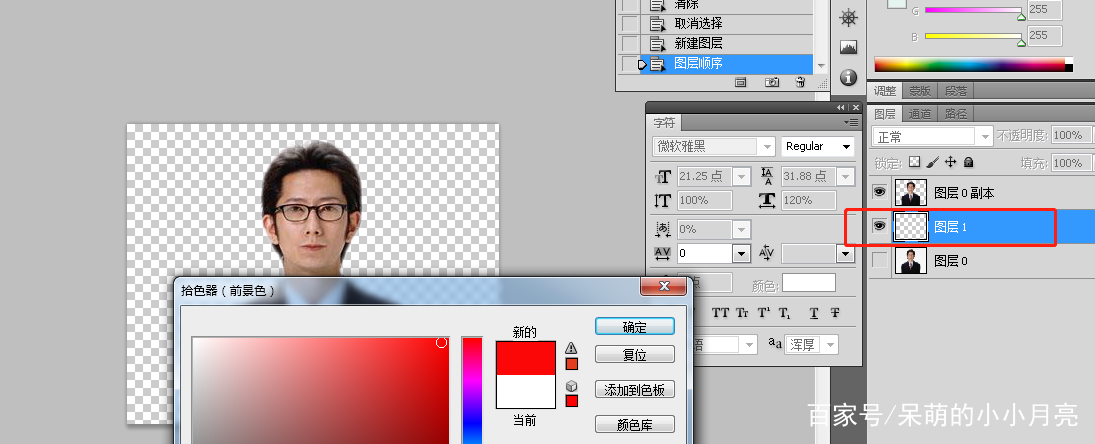Screen dimensions: 1095x444
Task: Toggle checkbox beside 图层顺序 action
Action: [629, 64]
